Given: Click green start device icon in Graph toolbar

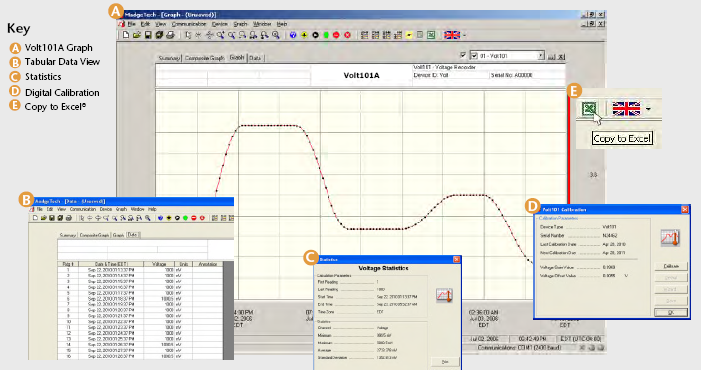Looking at the screenshot, I should (326, 35).
